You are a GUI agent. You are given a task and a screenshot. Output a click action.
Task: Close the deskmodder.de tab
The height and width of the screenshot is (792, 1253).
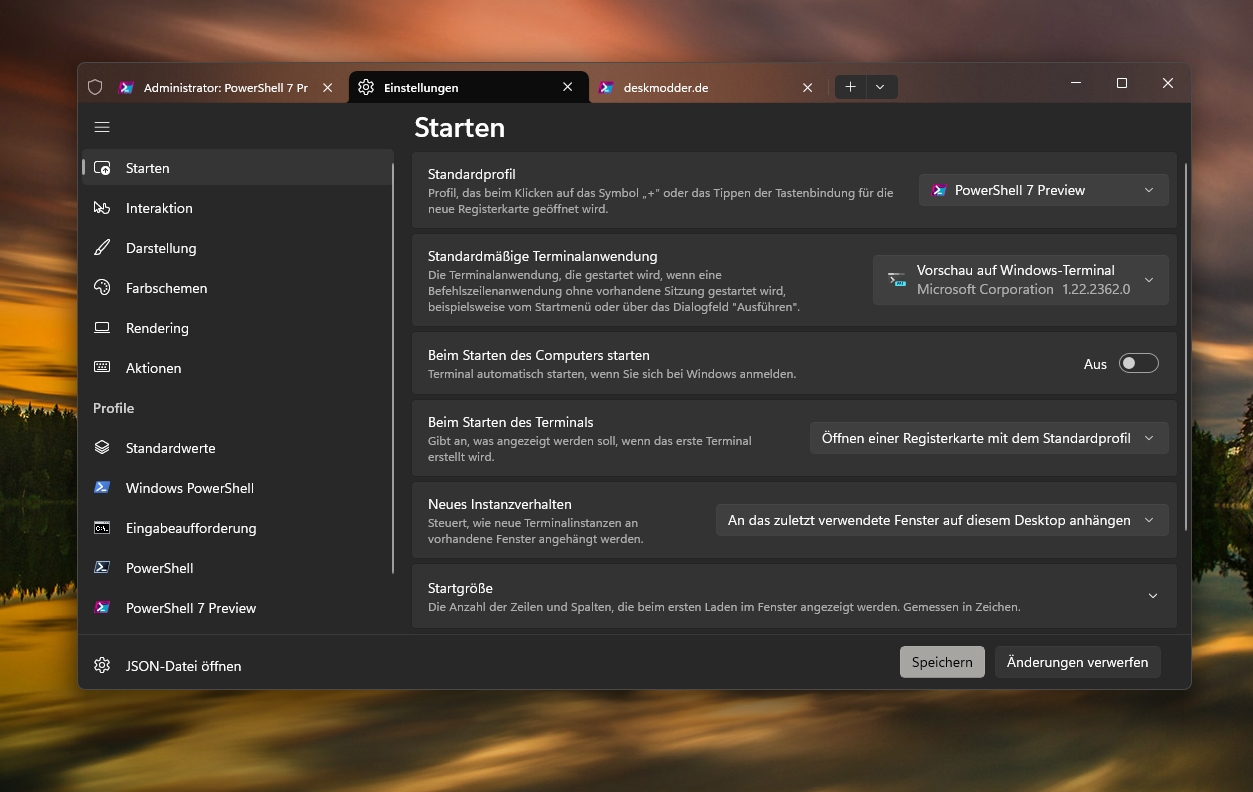(x=807, y=87)
